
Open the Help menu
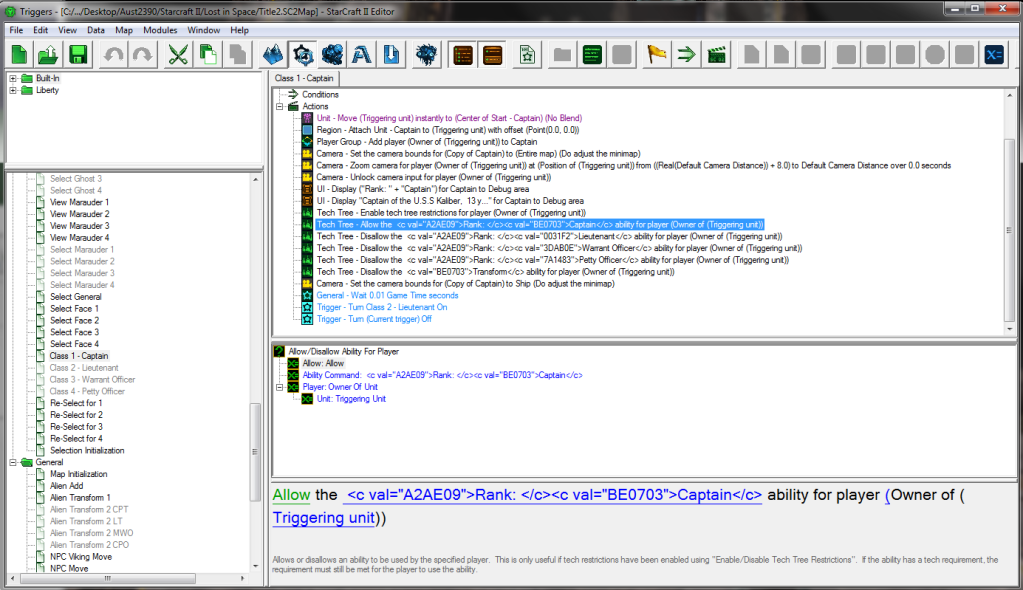(239, 30)
